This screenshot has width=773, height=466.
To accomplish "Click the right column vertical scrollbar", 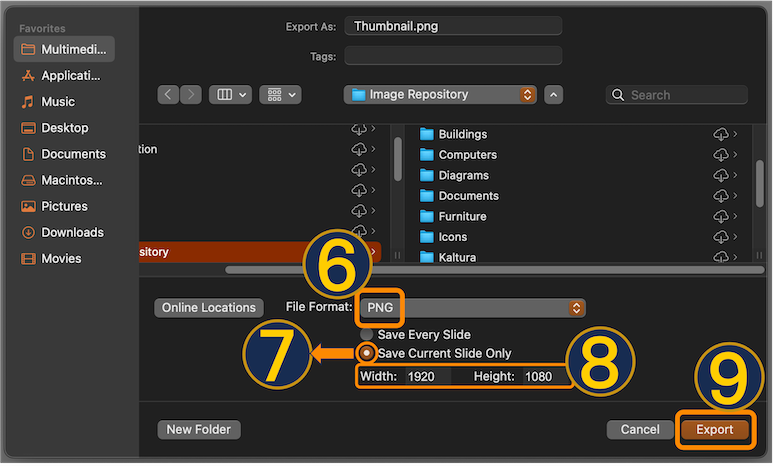I will point(760,183).
